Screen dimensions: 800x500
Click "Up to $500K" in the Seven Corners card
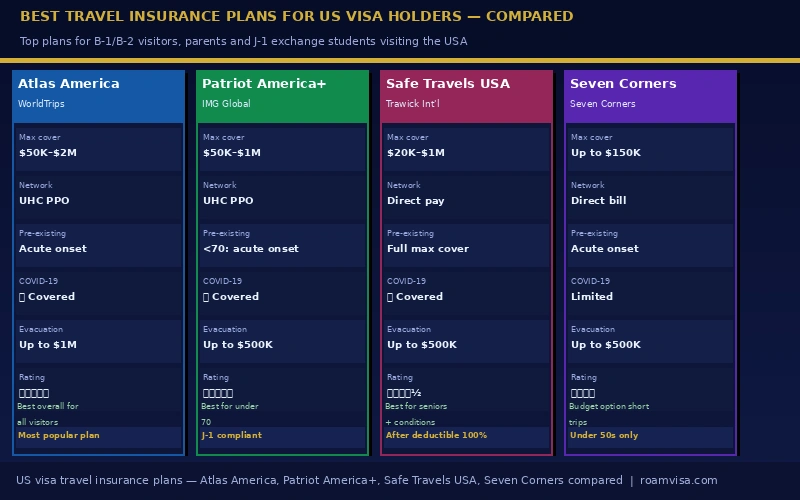(x=606, y=344)
